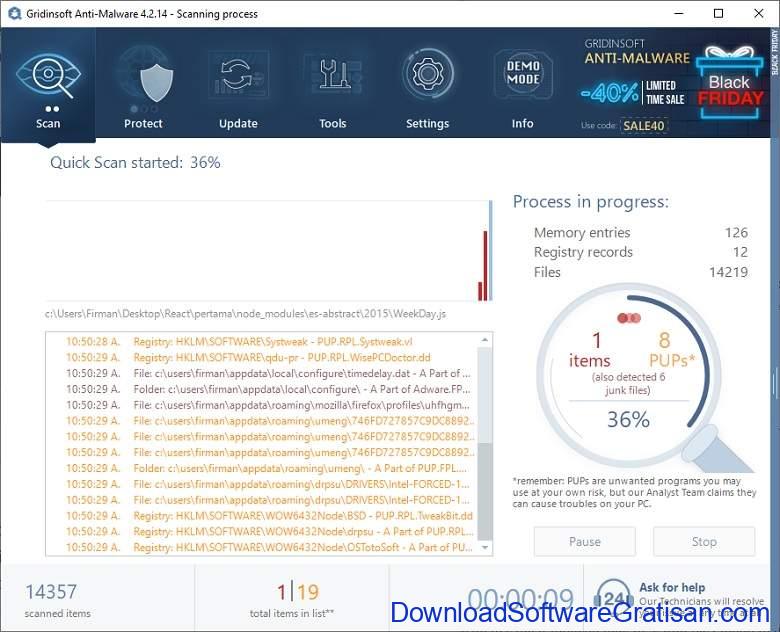Click the Update tab label
This screenshot has height=632, width=780.
tap(238, 123)
